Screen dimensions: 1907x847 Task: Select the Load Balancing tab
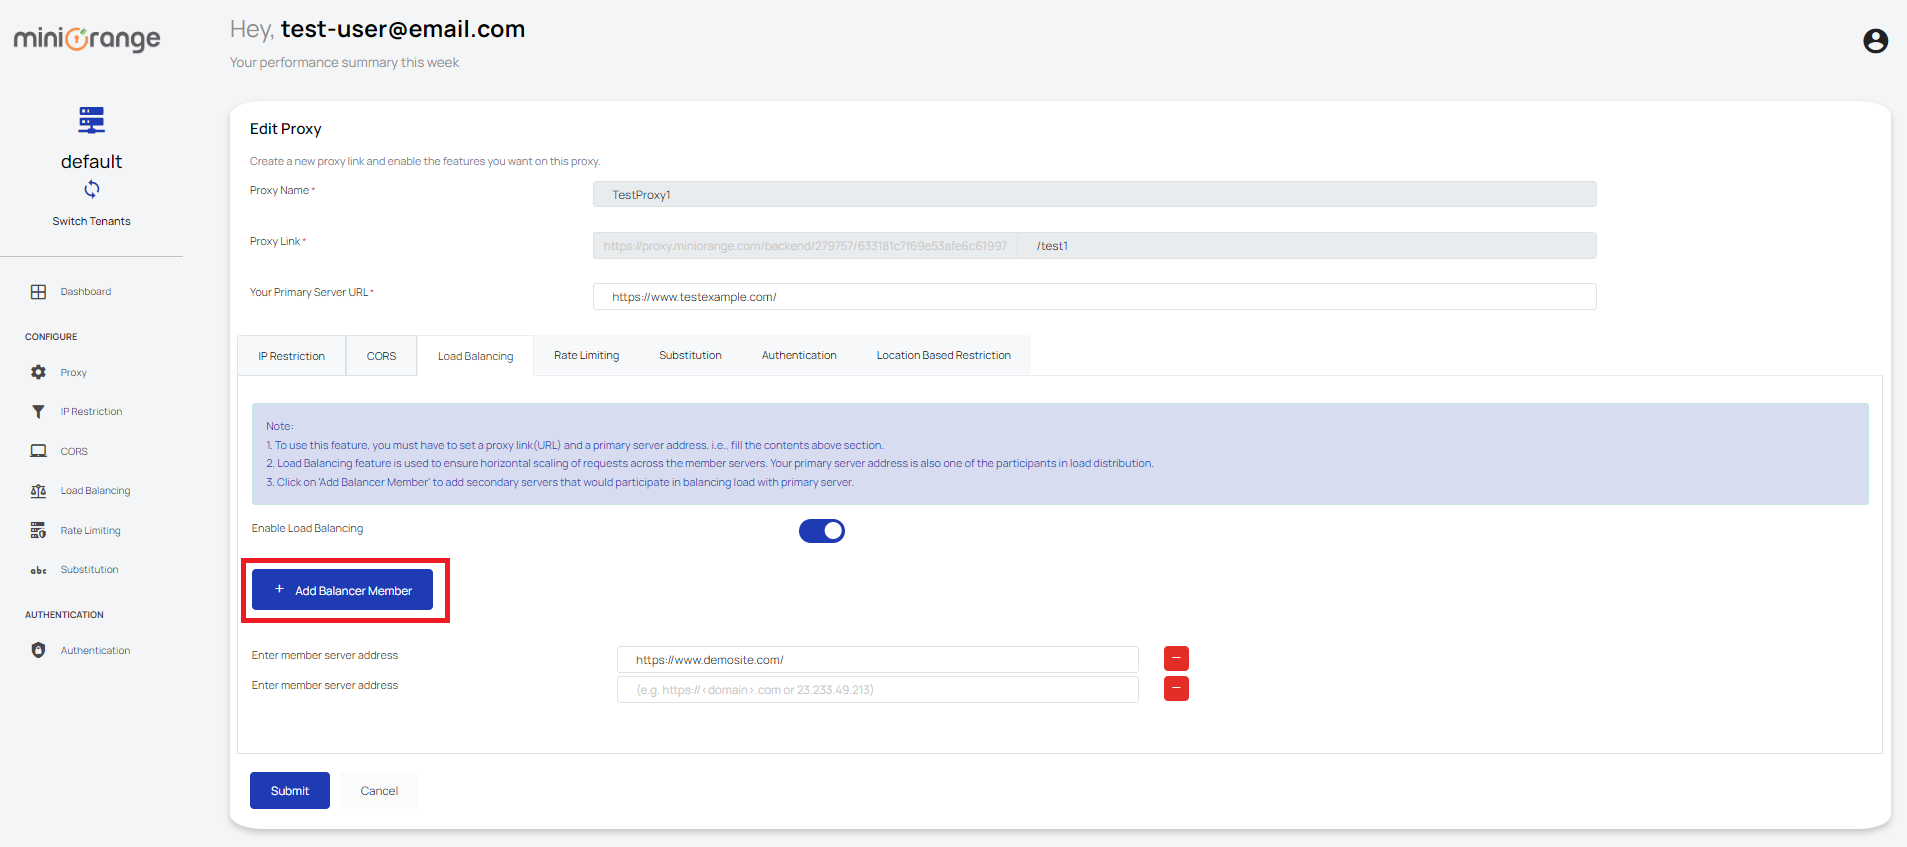475,356
